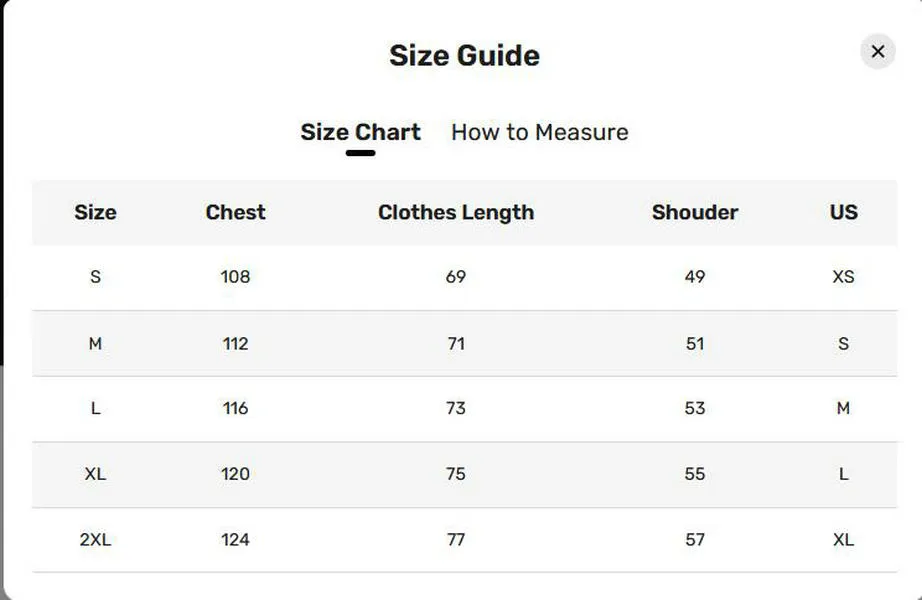Select the Size Chart tab

[x=360, y=132]
